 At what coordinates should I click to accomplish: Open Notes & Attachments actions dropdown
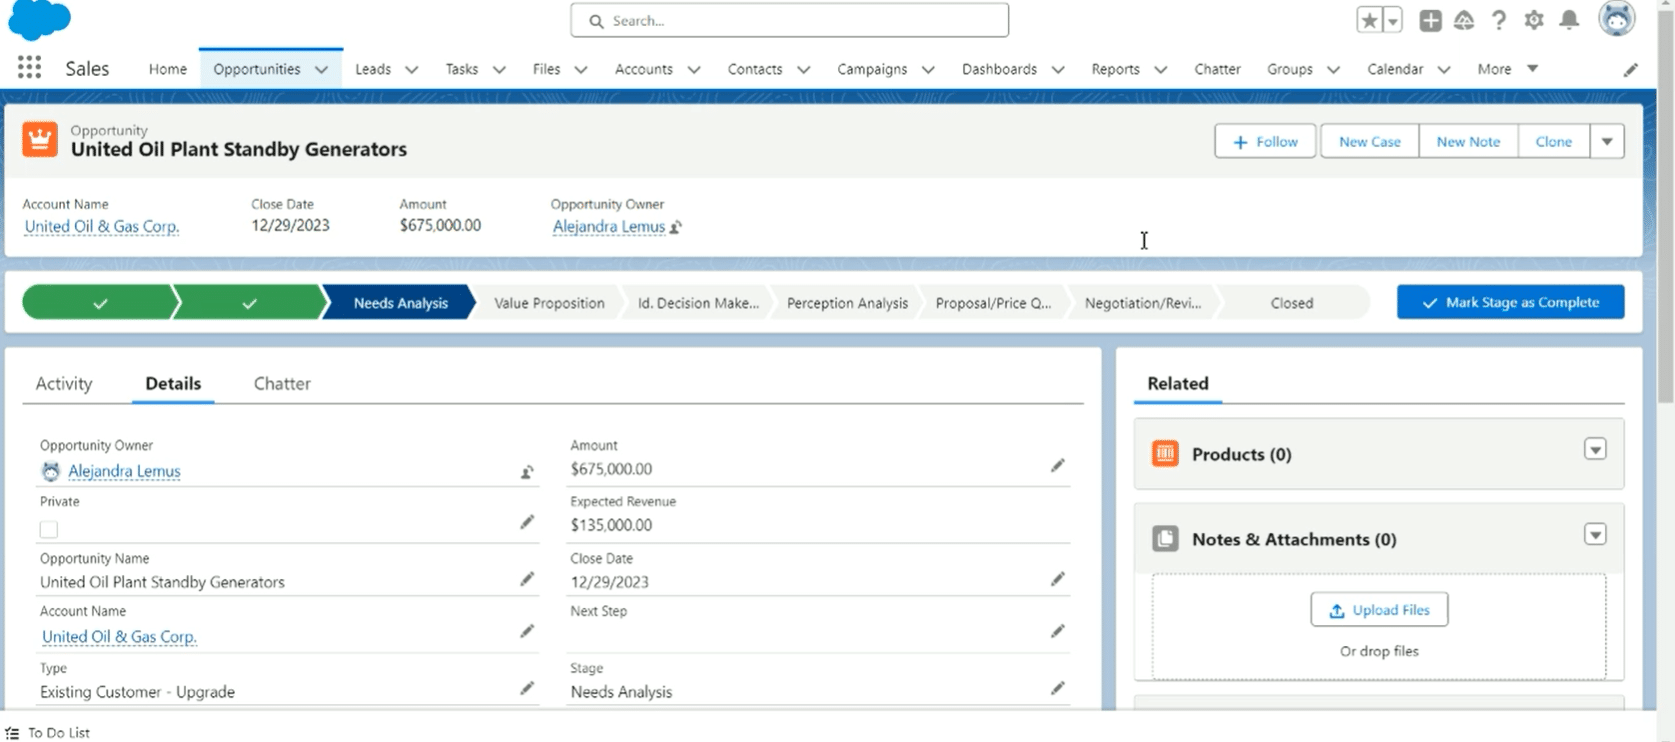click(x=1595, y=534)
